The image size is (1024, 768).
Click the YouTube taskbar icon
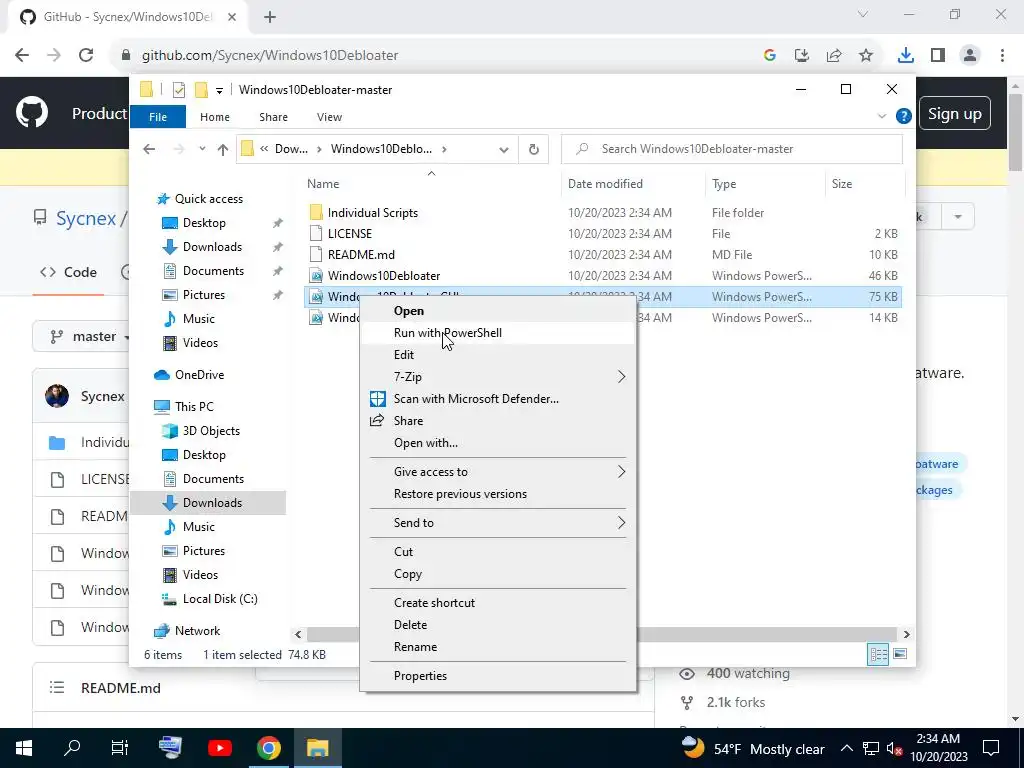[220, 748]
